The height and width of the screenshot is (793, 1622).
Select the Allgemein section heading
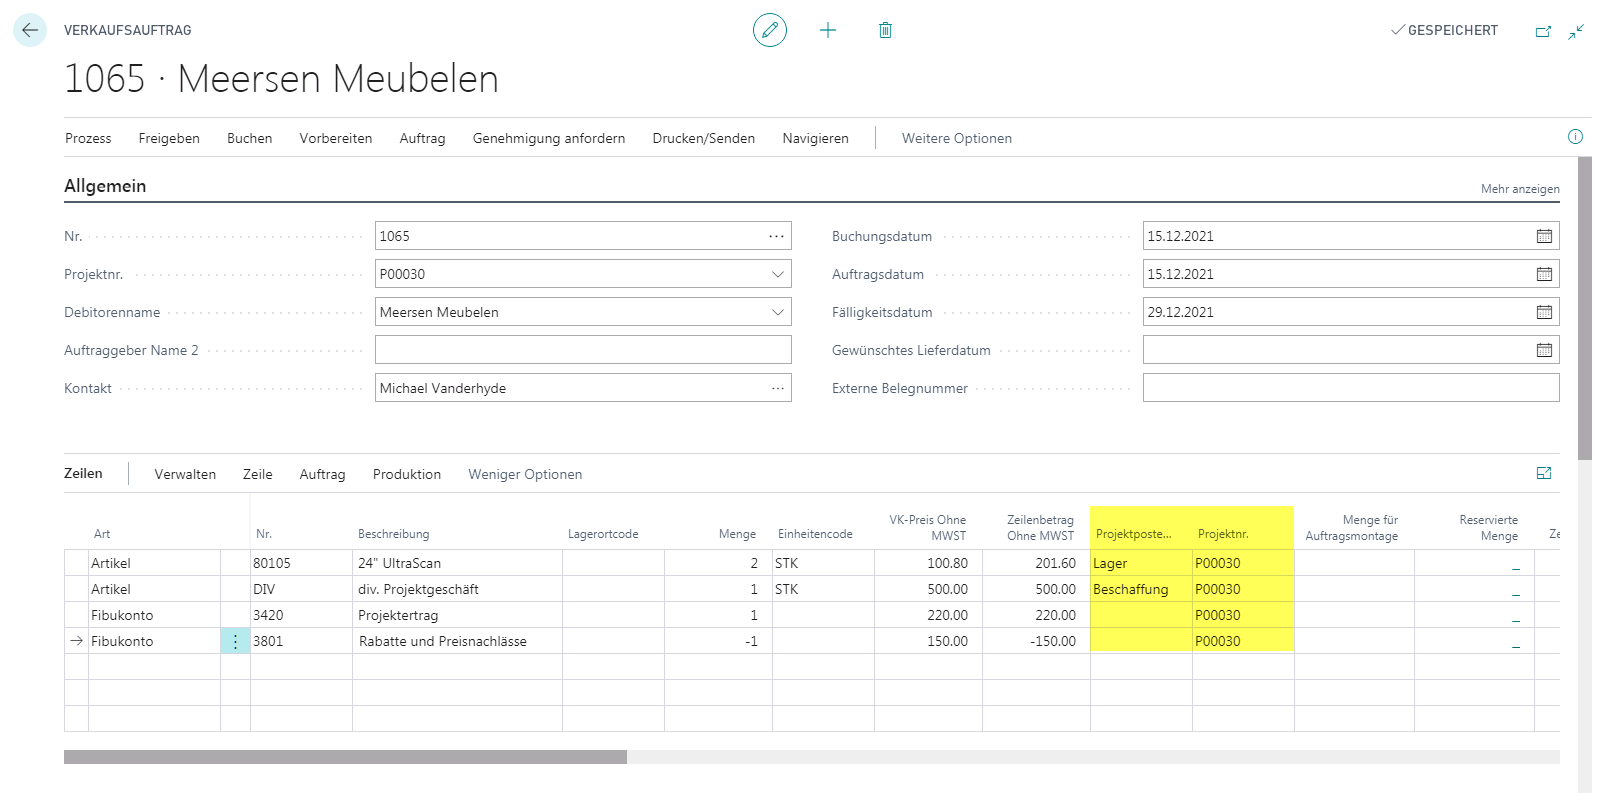[x=105, y=186]
